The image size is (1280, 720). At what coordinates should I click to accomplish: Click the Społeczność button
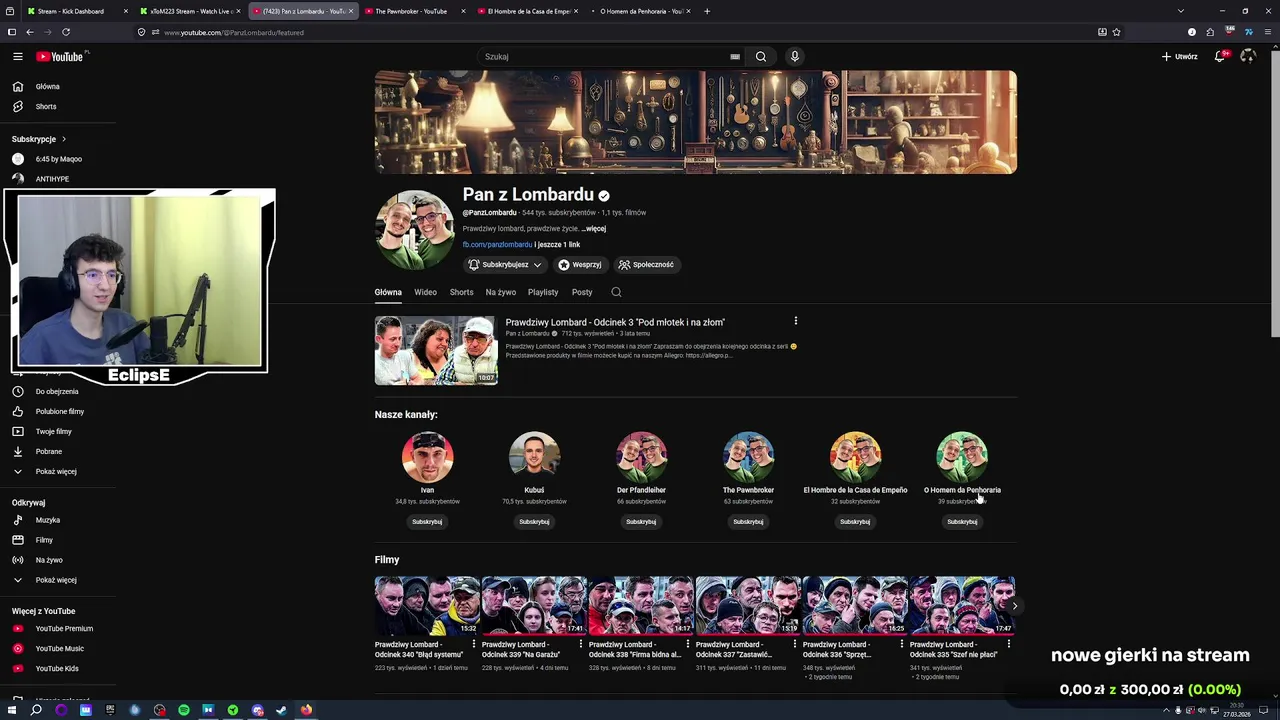coord(646,265)
